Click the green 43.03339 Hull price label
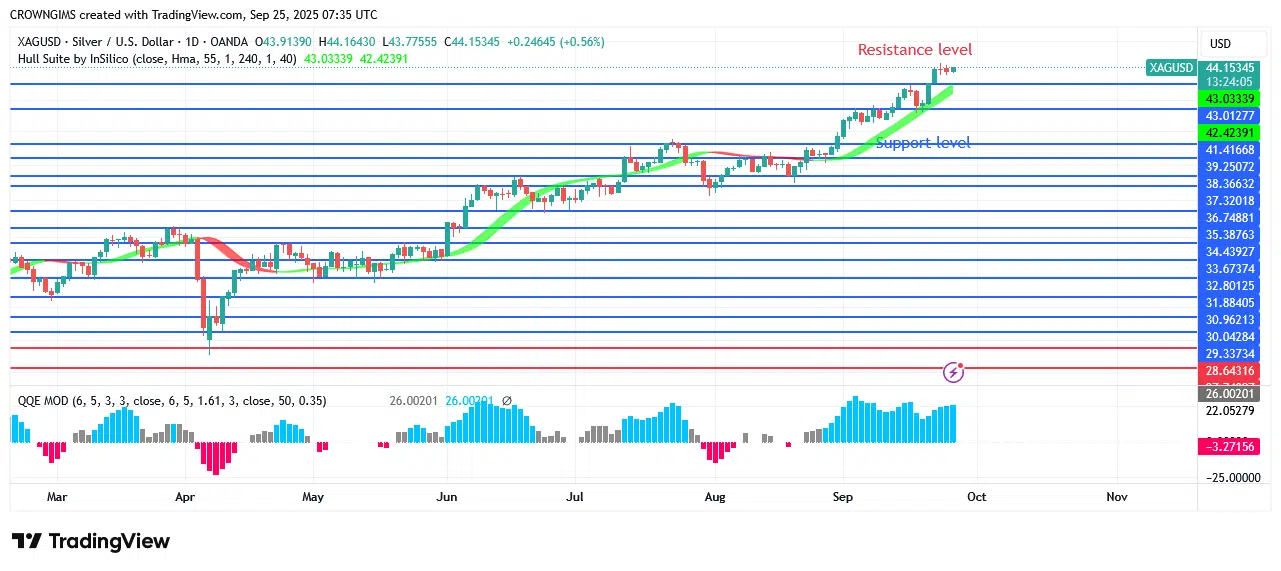This screenshot has height=571, width=1281. point(1238,99)
